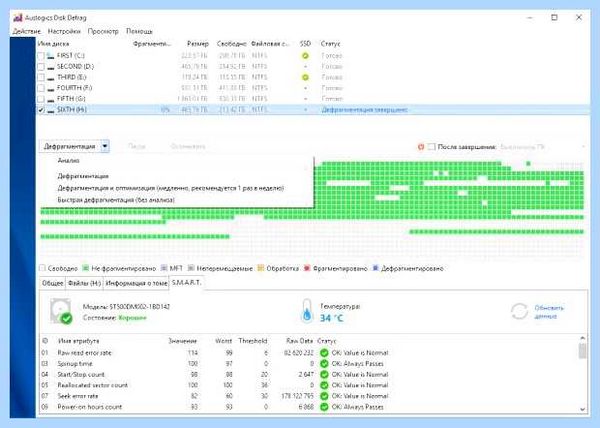Click the refresh data circular arrows icon
The image size is (600, 428).
tap(519, 312)
